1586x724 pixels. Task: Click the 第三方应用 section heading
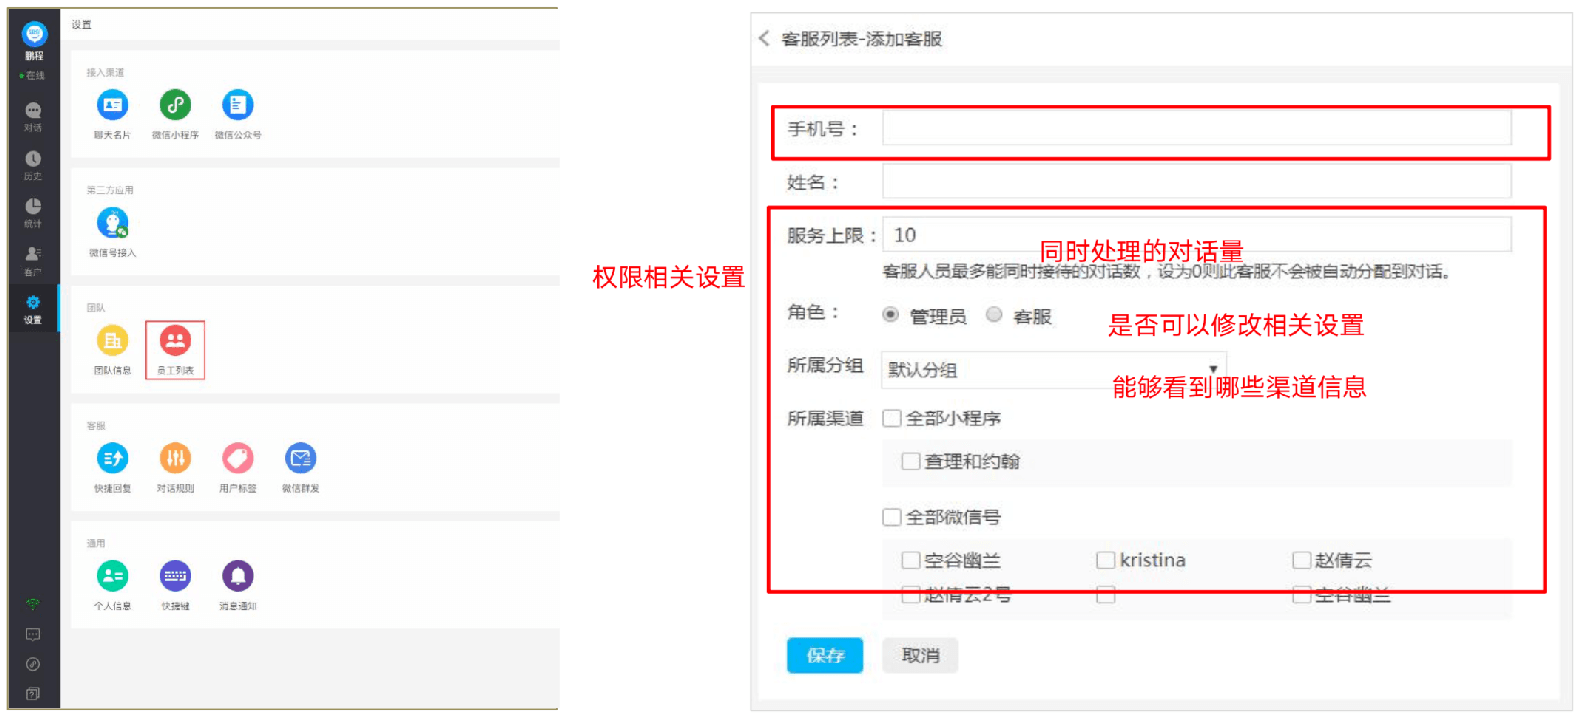click(x=109, y=190)
